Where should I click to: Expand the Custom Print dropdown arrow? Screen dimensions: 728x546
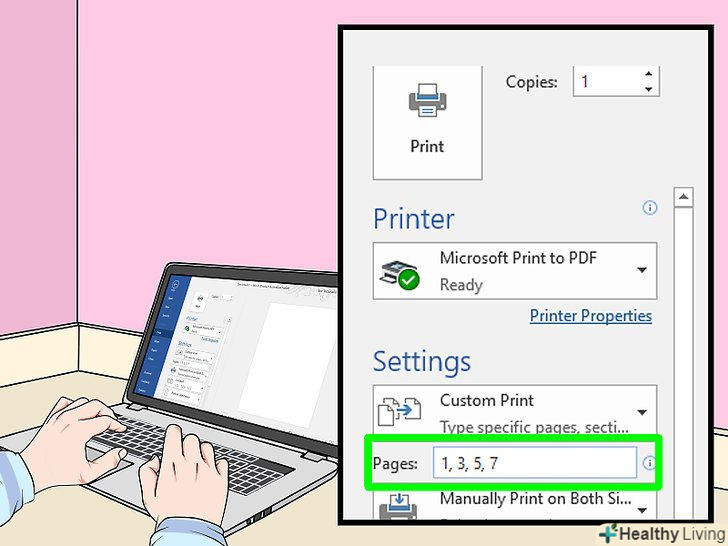click(642, 412)
